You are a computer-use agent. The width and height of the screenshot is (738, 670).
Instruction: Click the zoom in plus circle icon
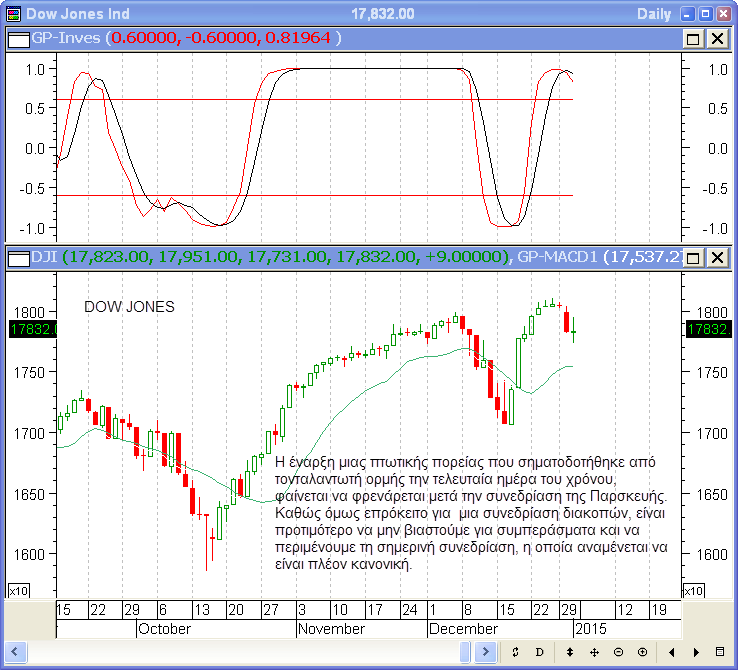(642, 652)
